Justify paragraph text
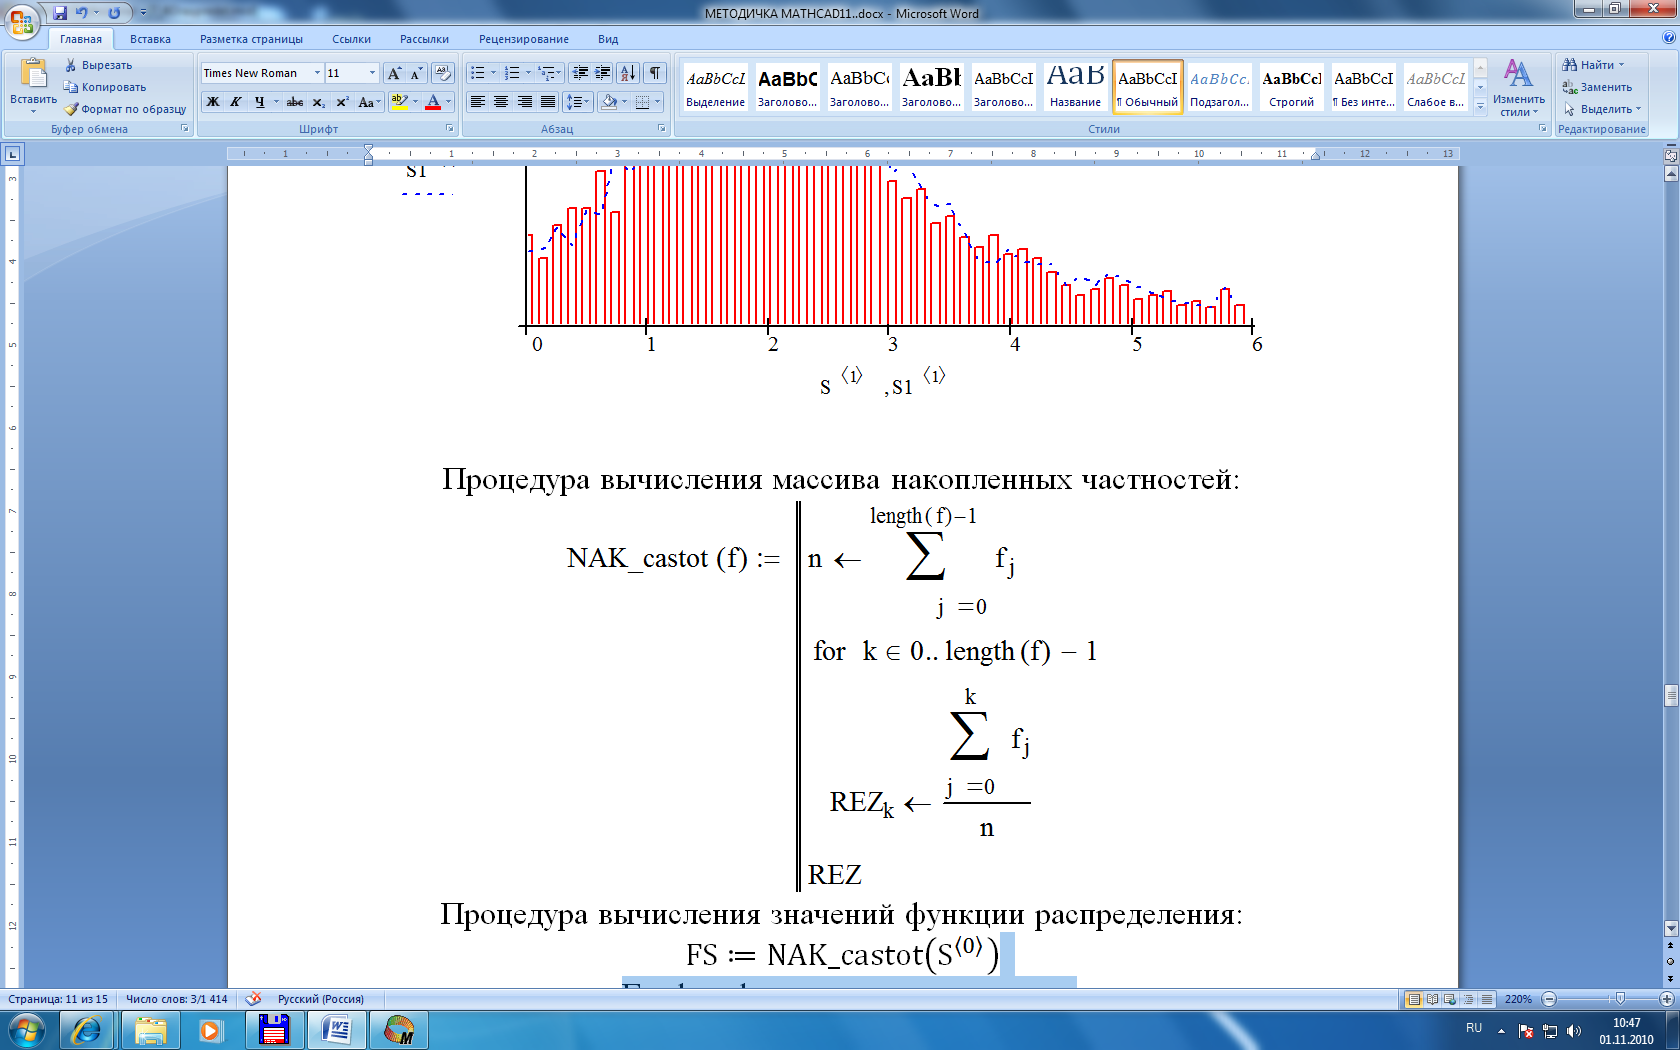Image resolution: width=1680 pixels, height=1050 pixels. click(x=548, y=102)
